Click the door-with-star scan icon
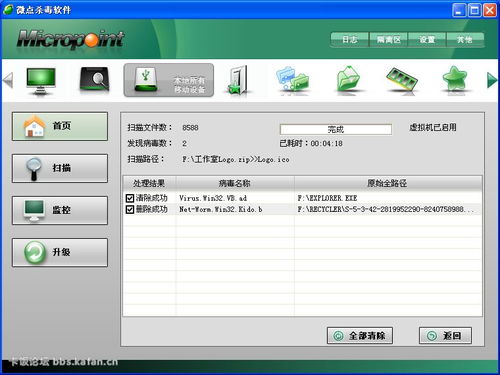The image size is (500, 375). pyautogui.click(x=239, y=80)
